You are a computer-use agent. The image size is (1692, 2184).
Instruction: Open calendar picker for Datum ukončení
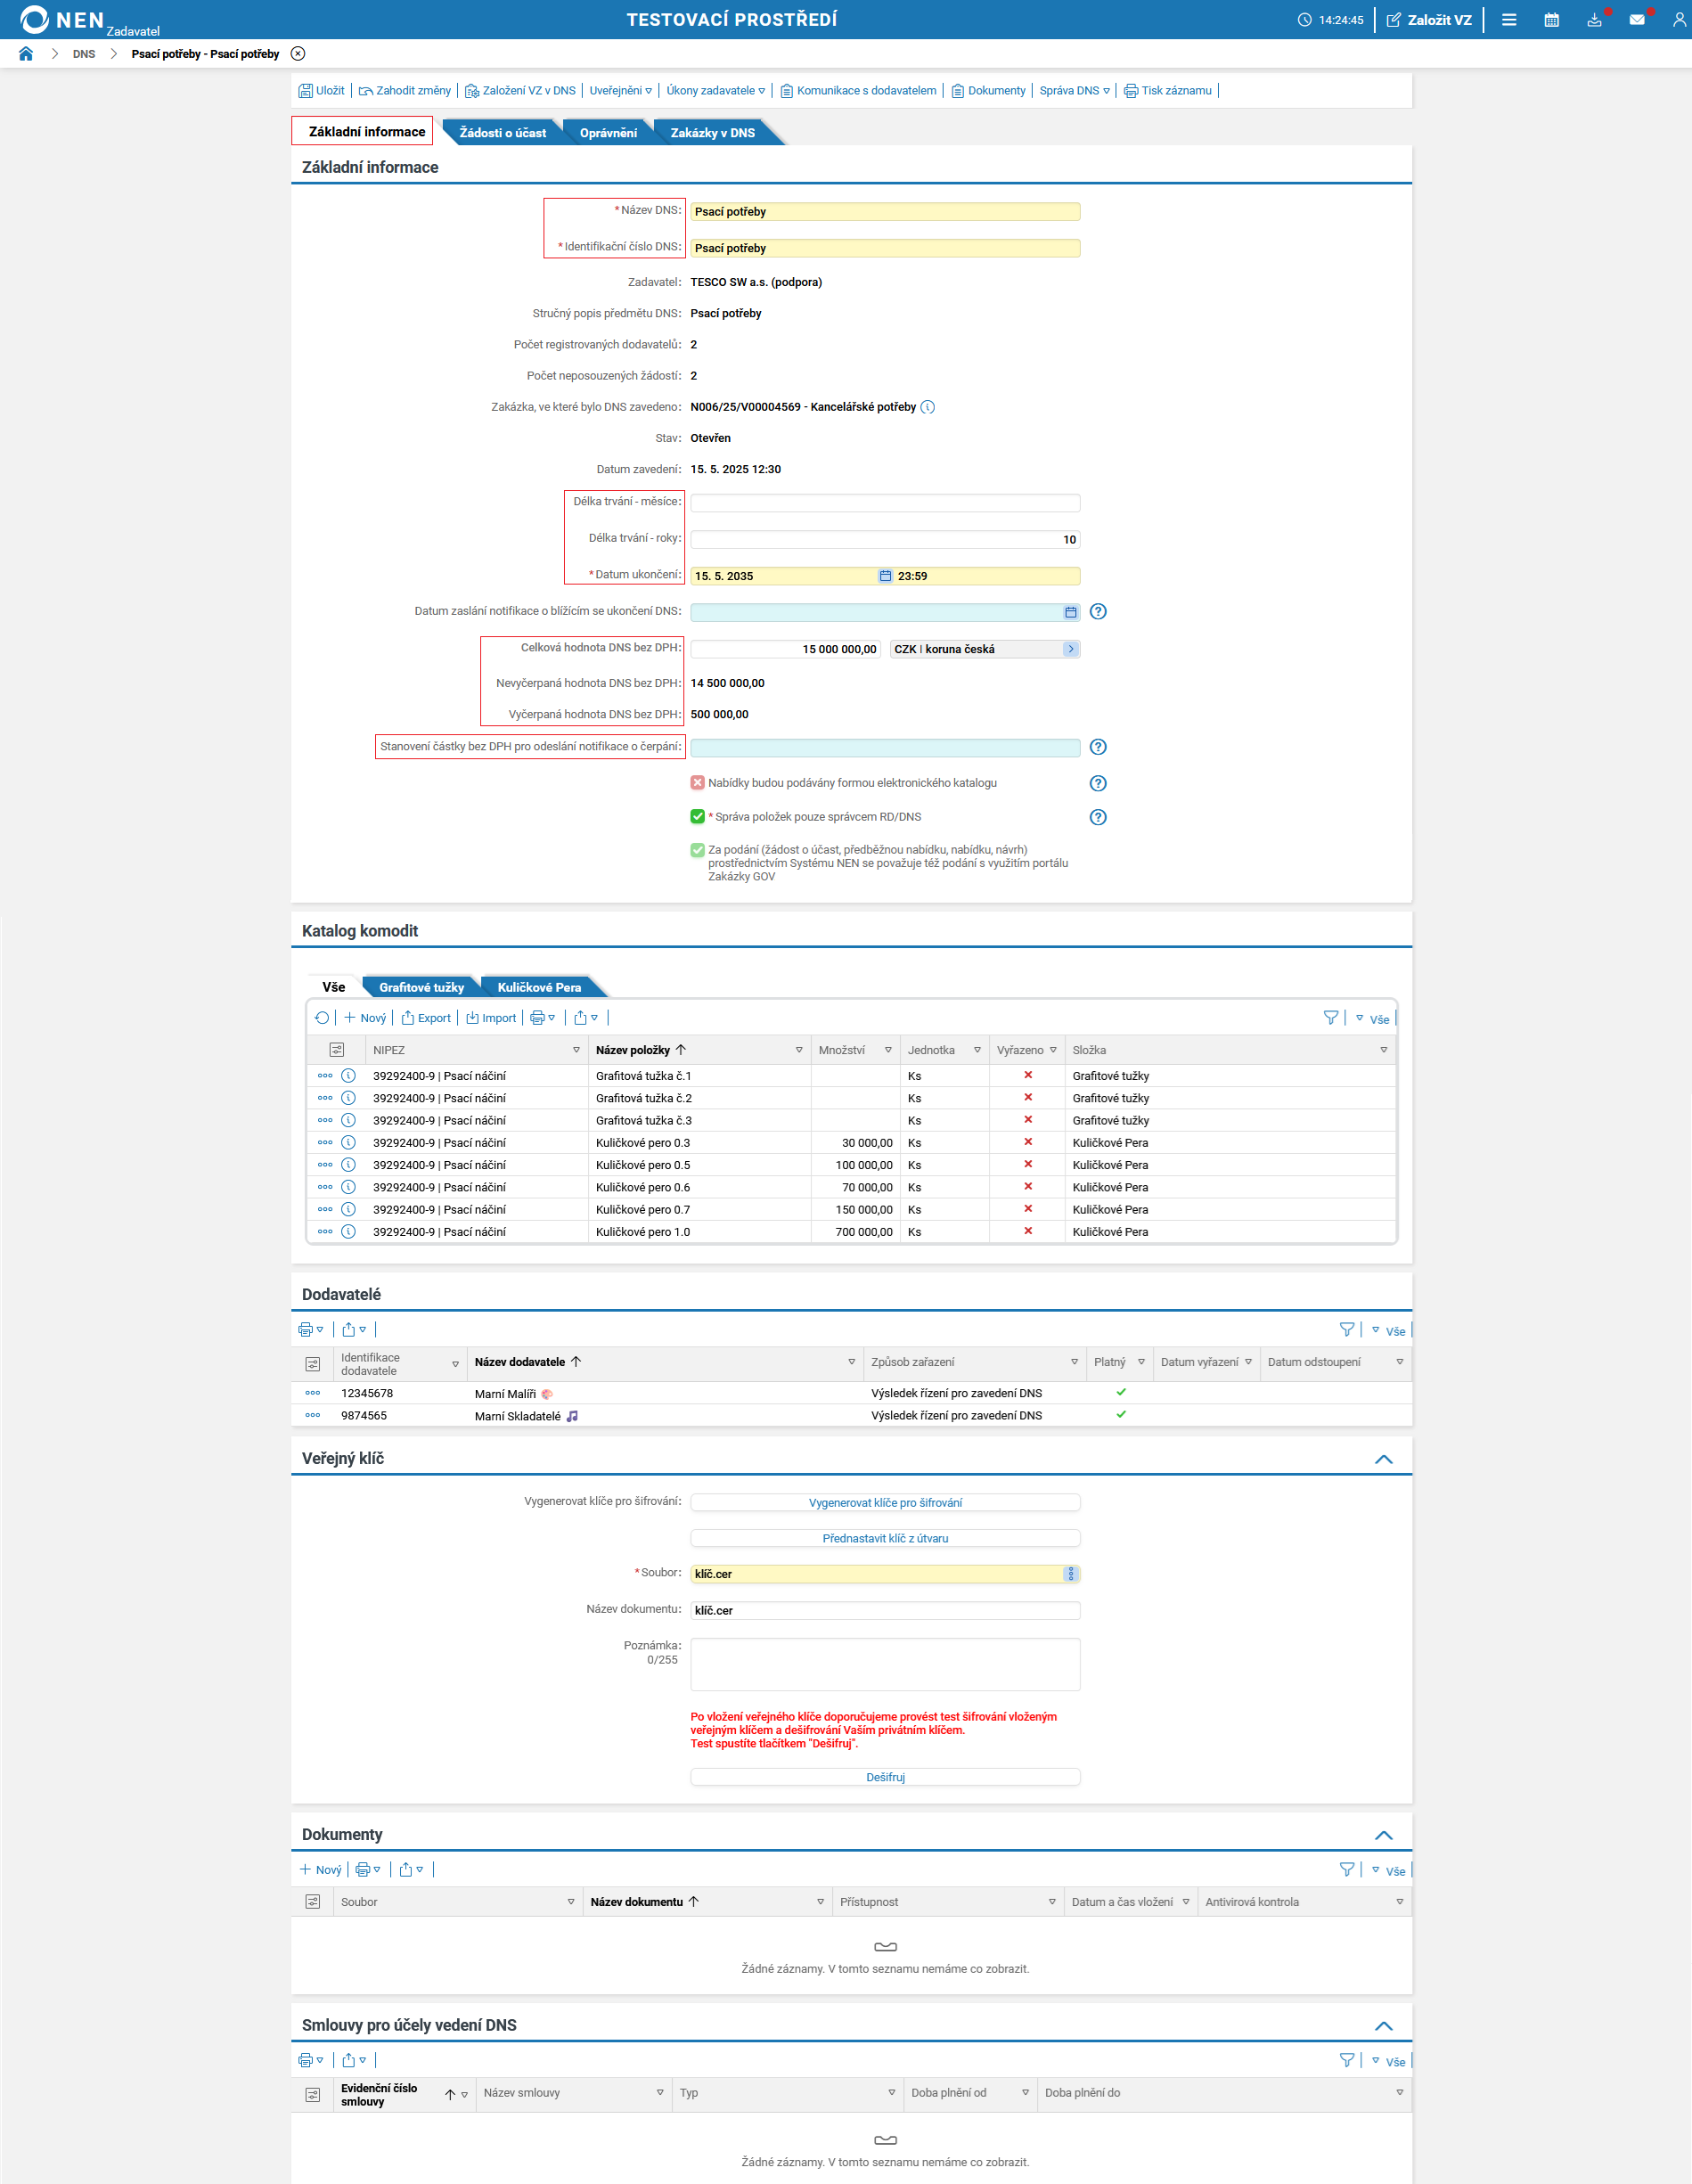(884, 576)
